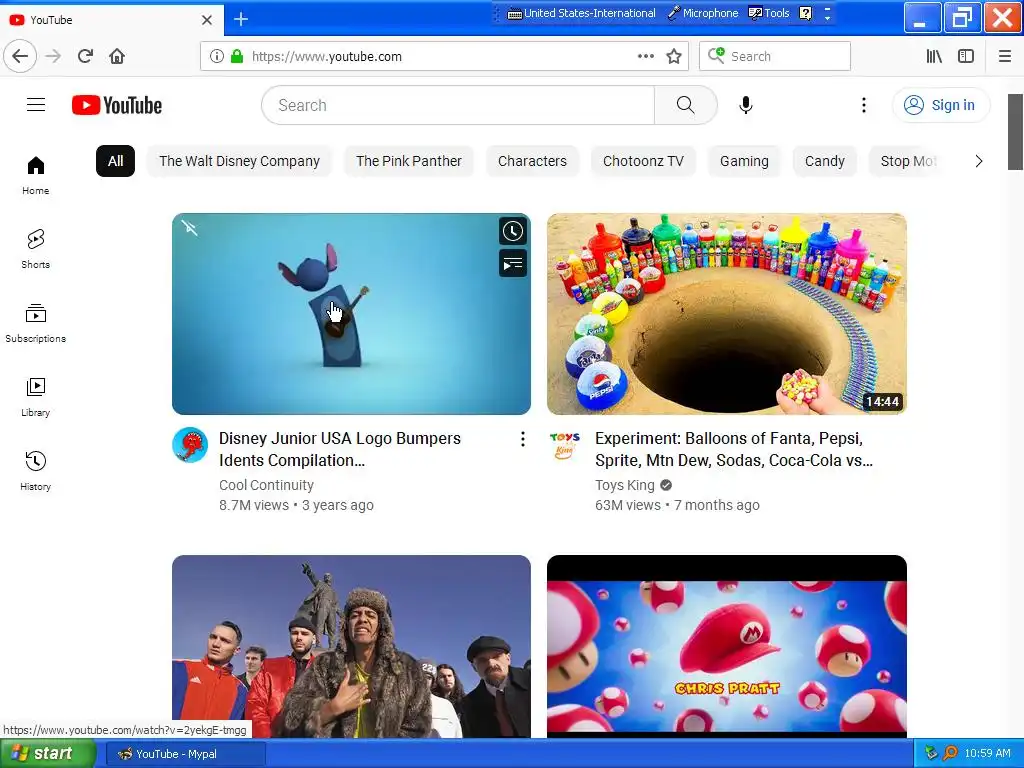Screen dimensions: 1024x768
Task: Click the browser home icon
Action: point(117,56)
